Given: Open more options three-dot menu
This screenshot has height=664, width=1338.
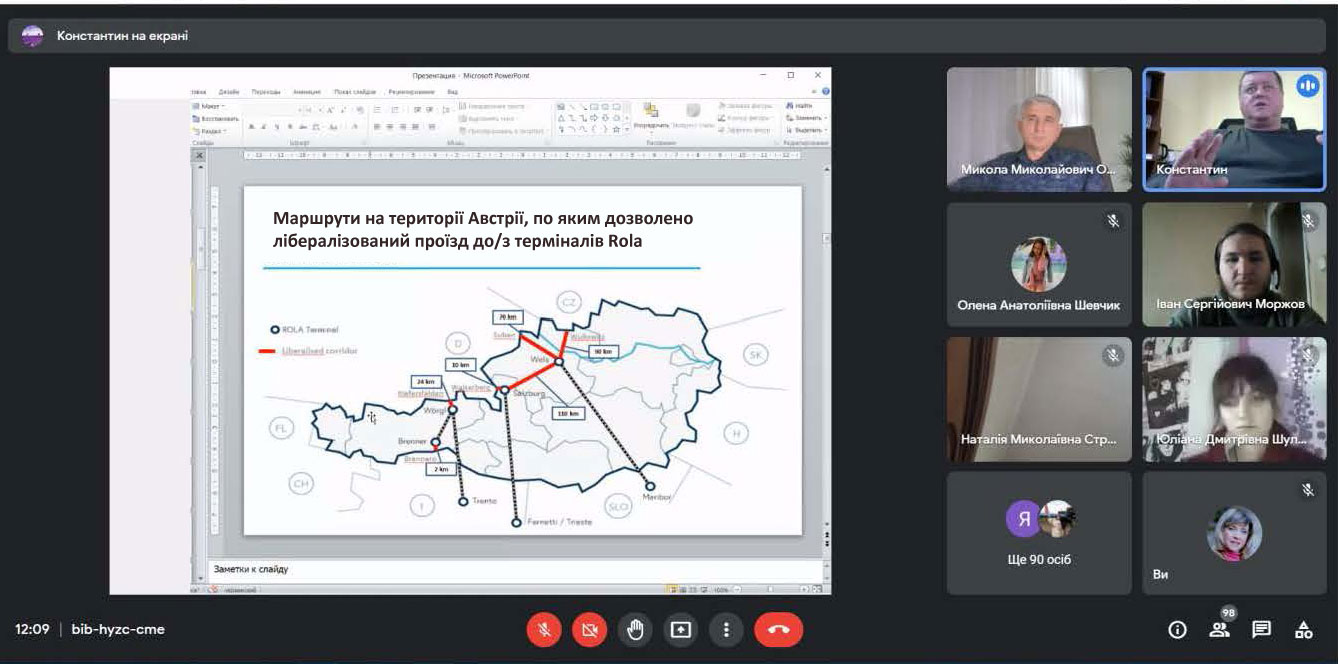Looking at the screenshot, I should [726, 630].
